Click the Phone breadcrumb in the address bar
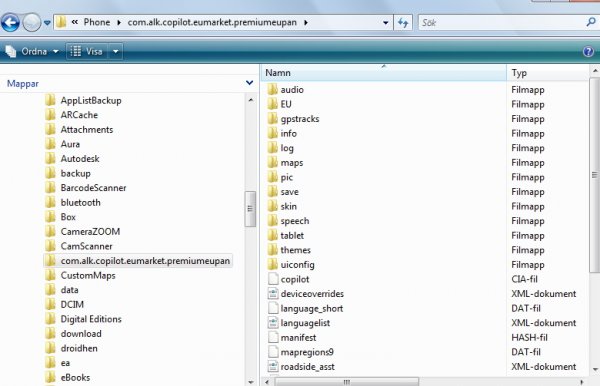Image resolution: width=600 pixels, height=386 pixels. (x=97, y=22)
